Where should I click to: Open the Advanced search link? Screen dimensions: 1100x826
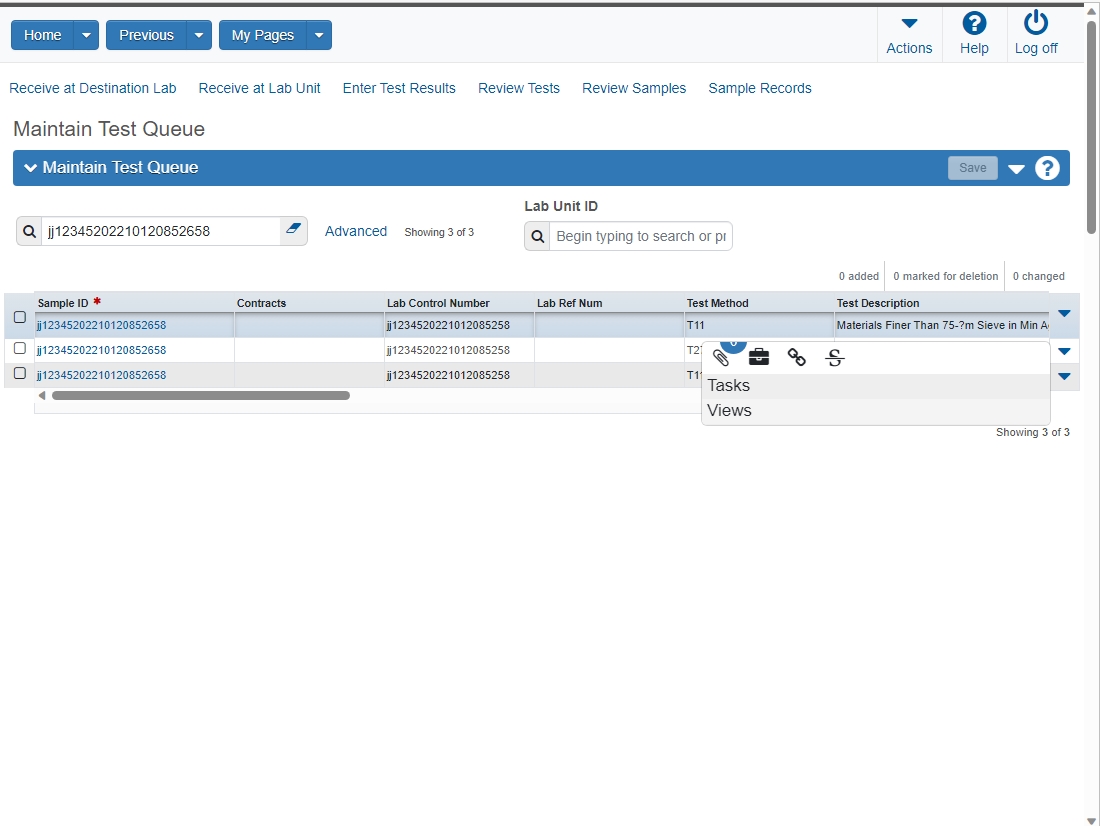[x=356, y=232]
